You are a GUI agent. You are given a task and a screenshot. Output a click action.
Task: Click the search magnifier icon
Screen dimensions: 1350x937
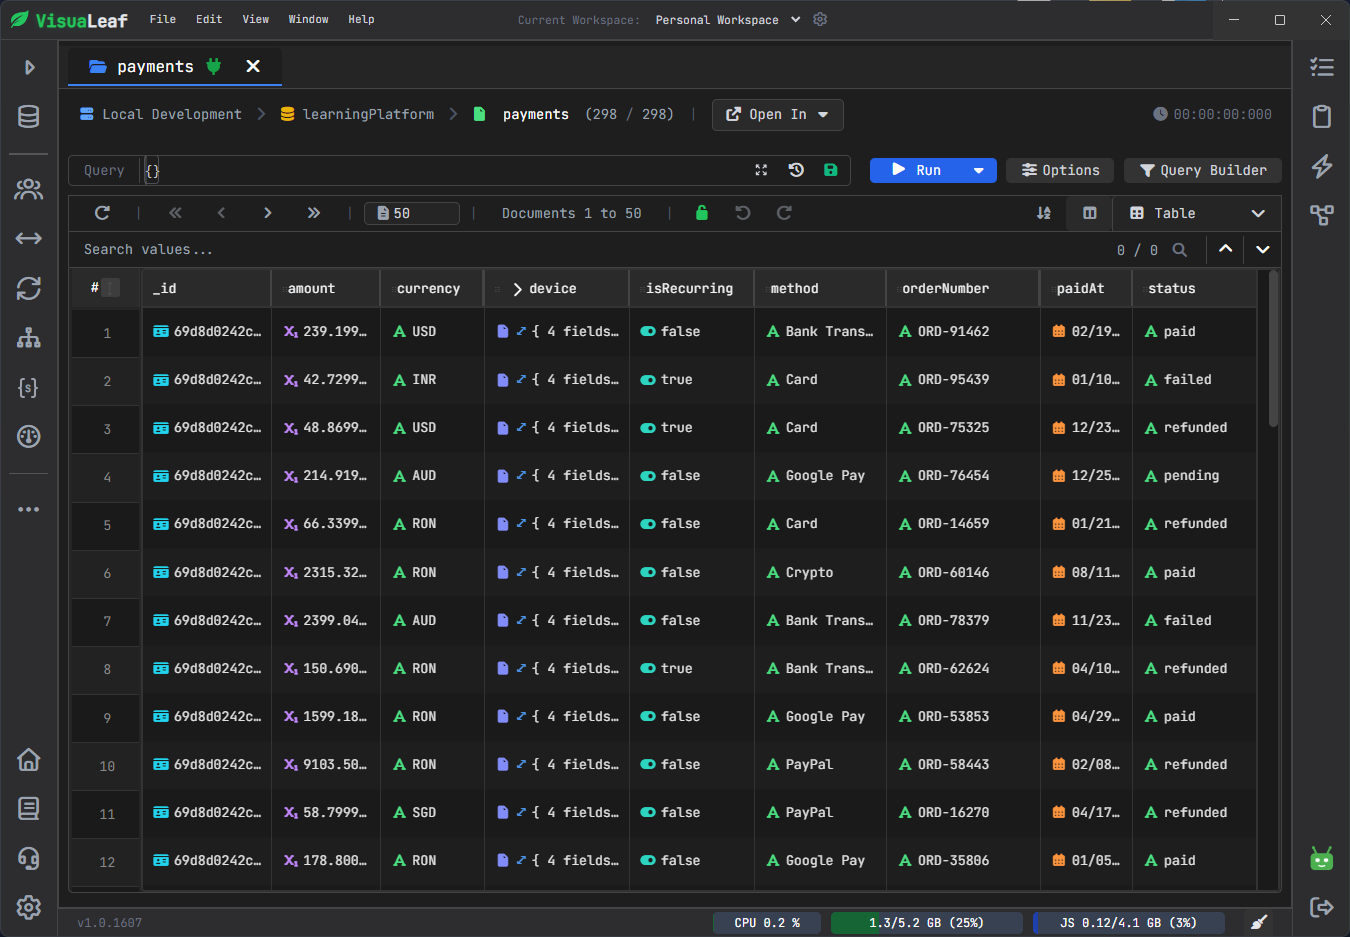coord(1180,250)
